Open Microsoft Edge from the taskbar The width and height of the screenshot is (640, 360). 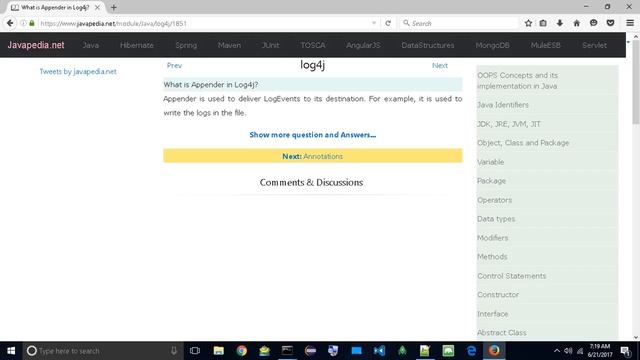(471, 351)
